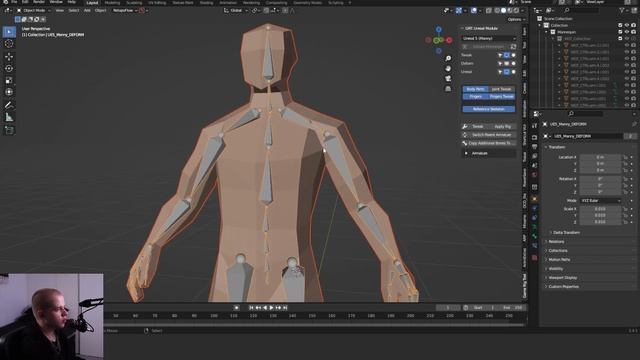Expand the Viewport Display panel
Image resolution: width=640 pixels, height=360 pixels.
[x=562, y=278]
